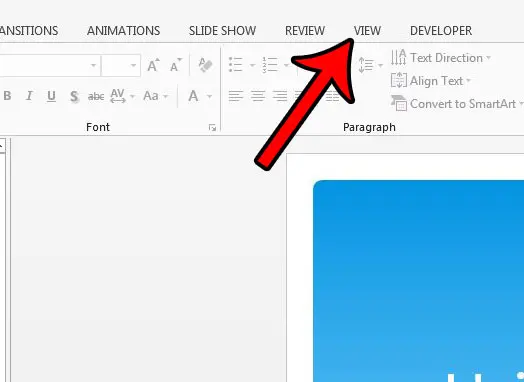Toggle Text Shadow formatting
The image size is (524, 382).
(x=74, y=97)
